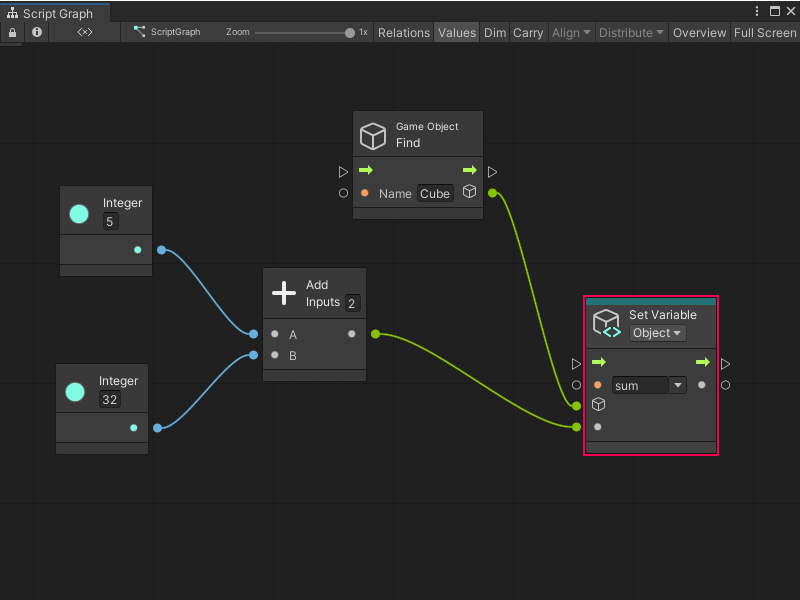Open the Align dropdown
The width and height of the screenshot is (800, 600).
[570, 32]
